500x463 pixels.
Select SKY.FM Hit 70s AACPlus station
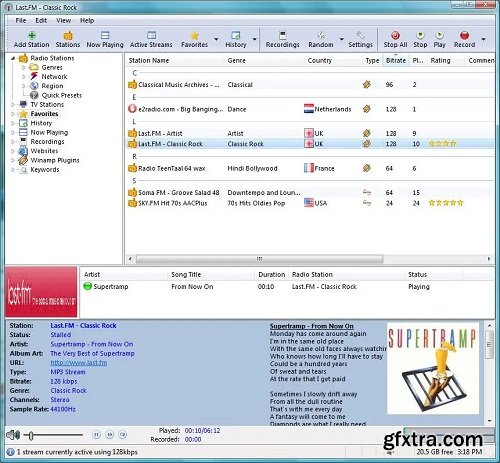tap(310, 203)
